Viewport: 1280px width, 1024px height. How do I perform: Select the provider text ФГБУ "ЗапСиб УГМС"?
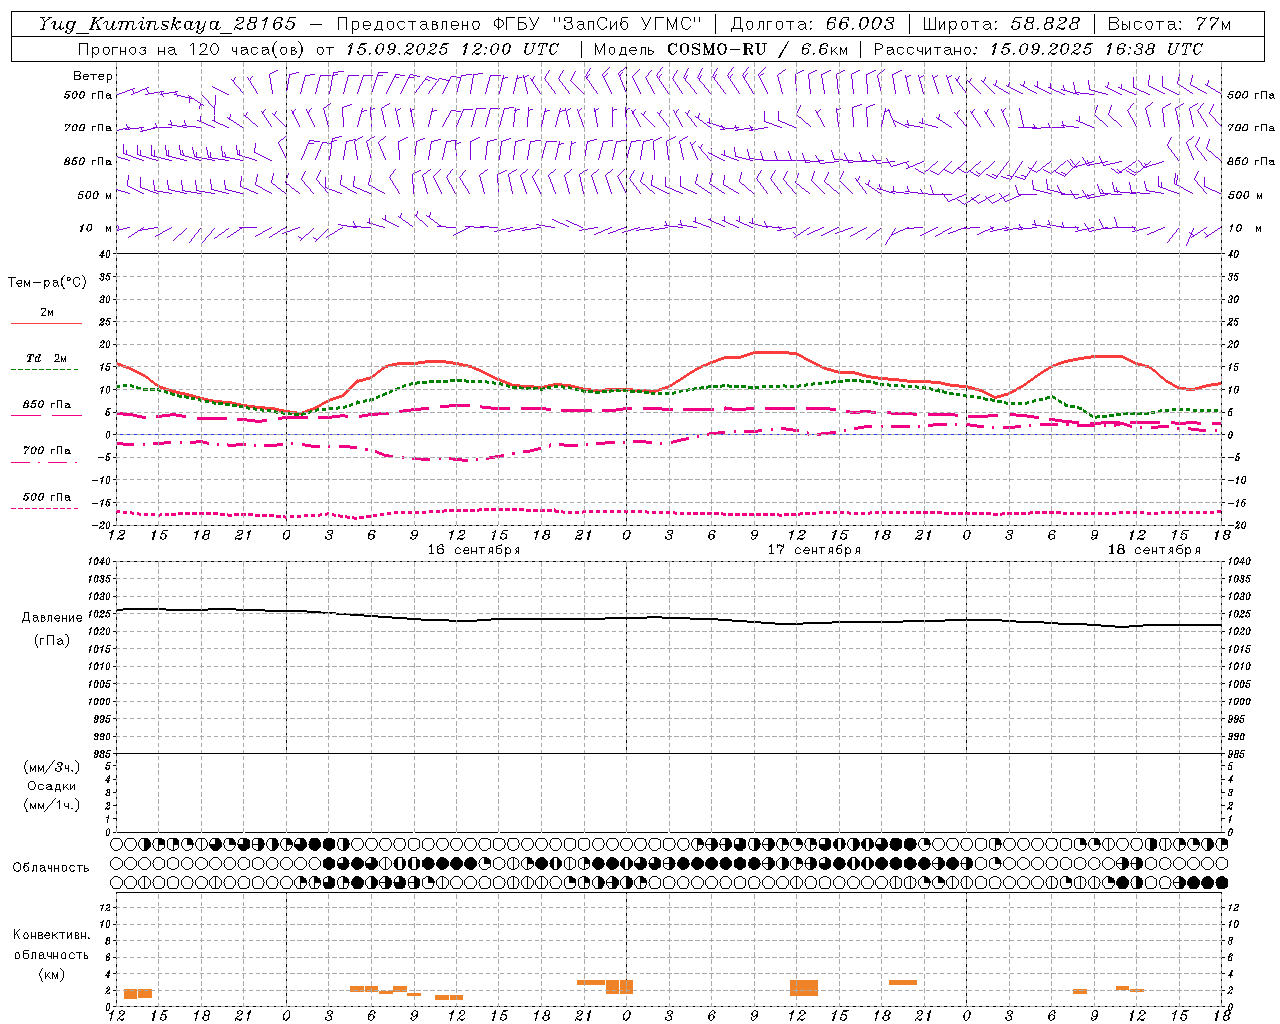click(599, 24)
